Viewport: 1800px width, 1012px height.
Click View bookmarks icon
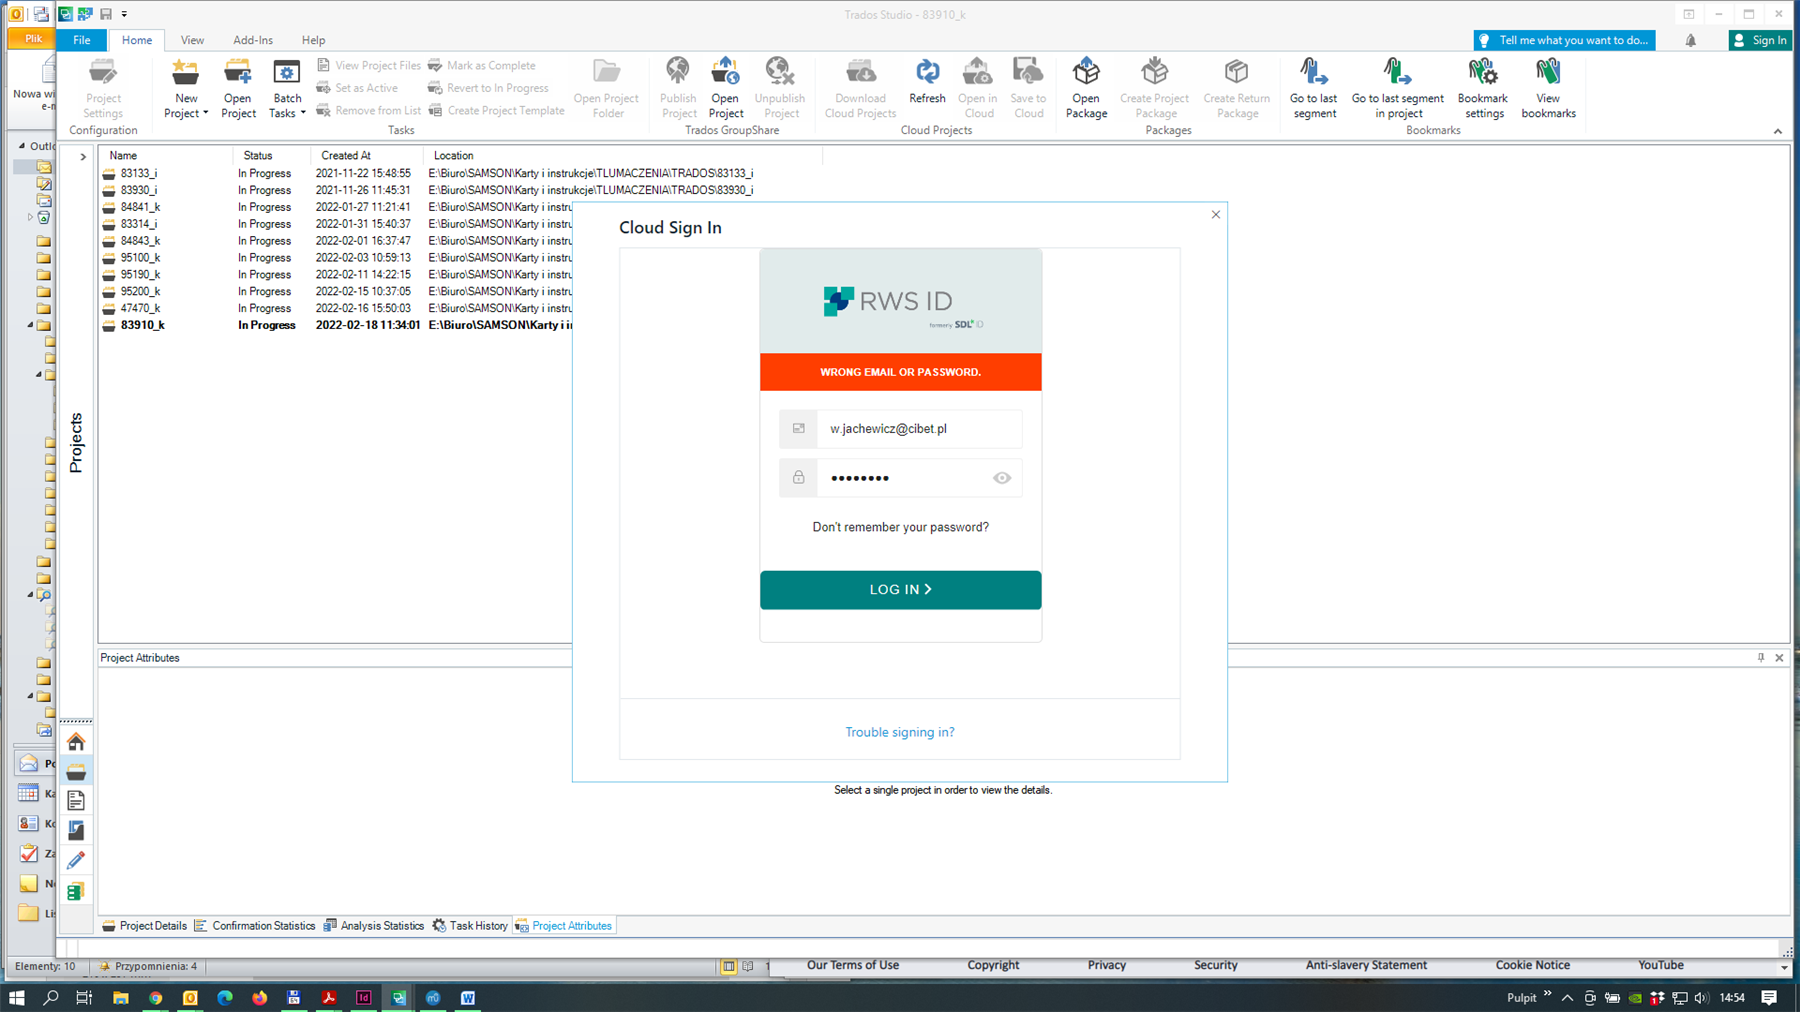click(x=1548, y=72)
